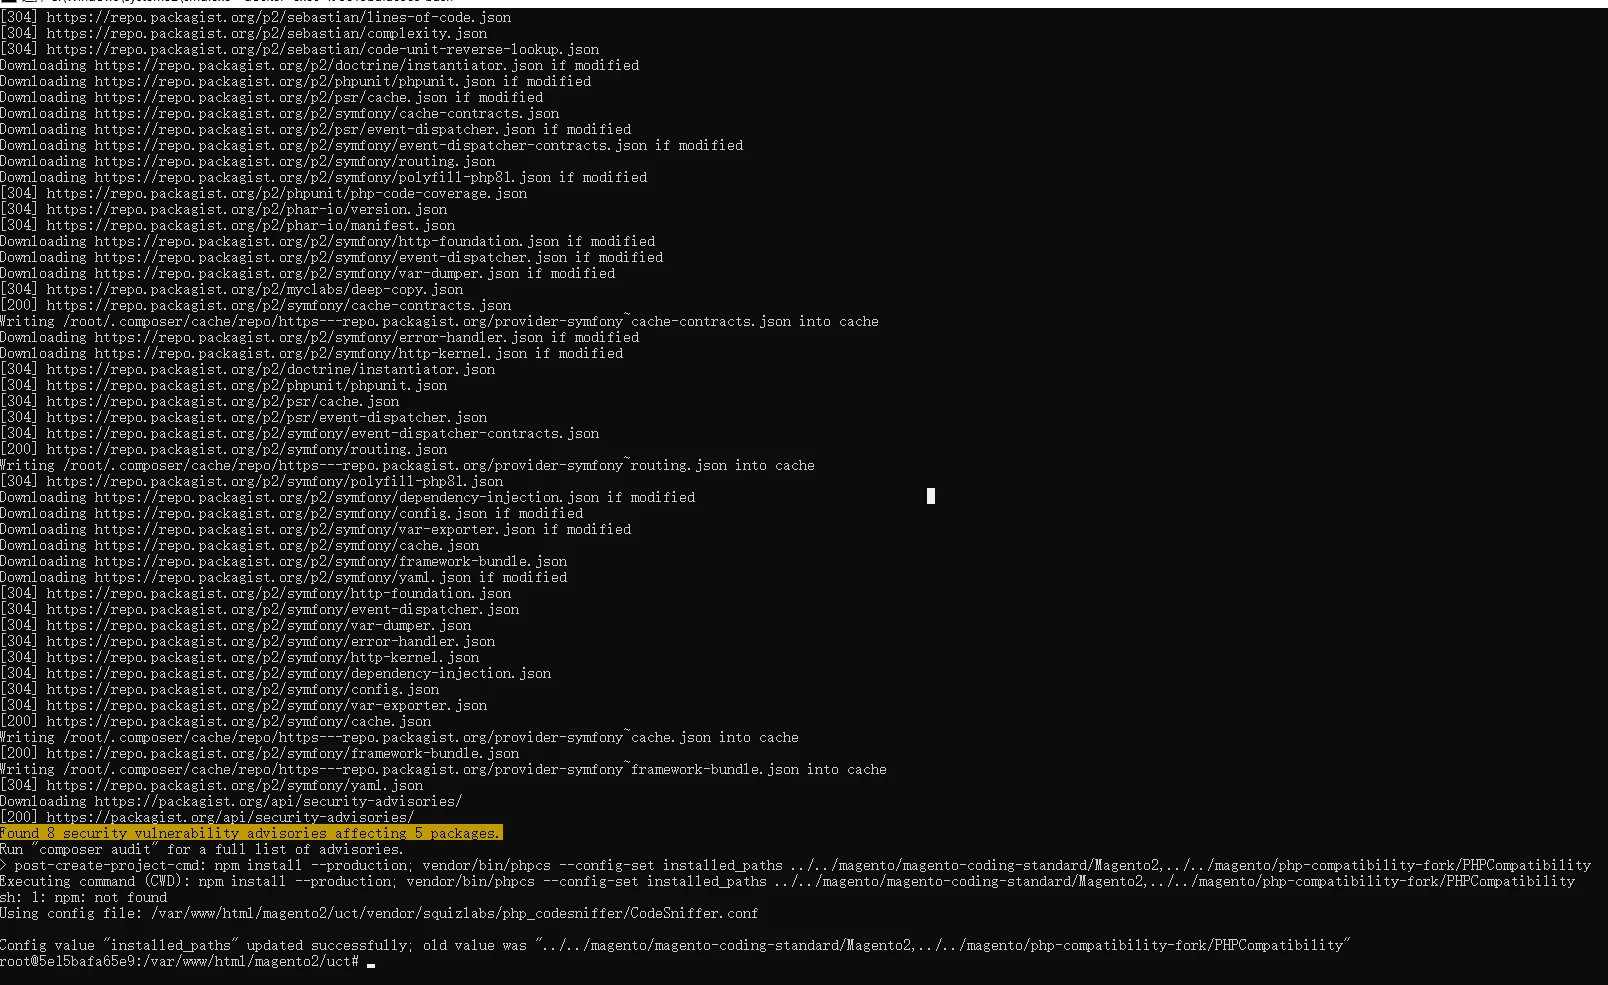Select the Downloading psr/event-dispatcher.json if modified line
The image size is (1608, 985).
(x=316, y=129)
